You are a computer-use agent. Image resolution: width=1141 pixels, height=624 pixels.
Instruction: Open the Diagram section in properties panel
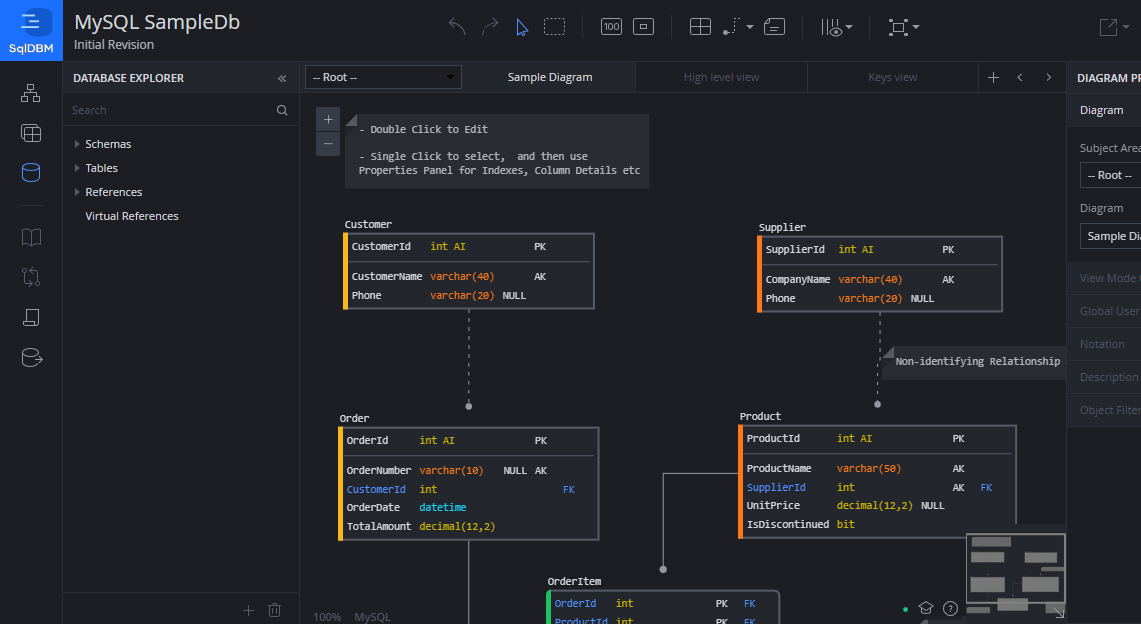tap(1104, 110)
